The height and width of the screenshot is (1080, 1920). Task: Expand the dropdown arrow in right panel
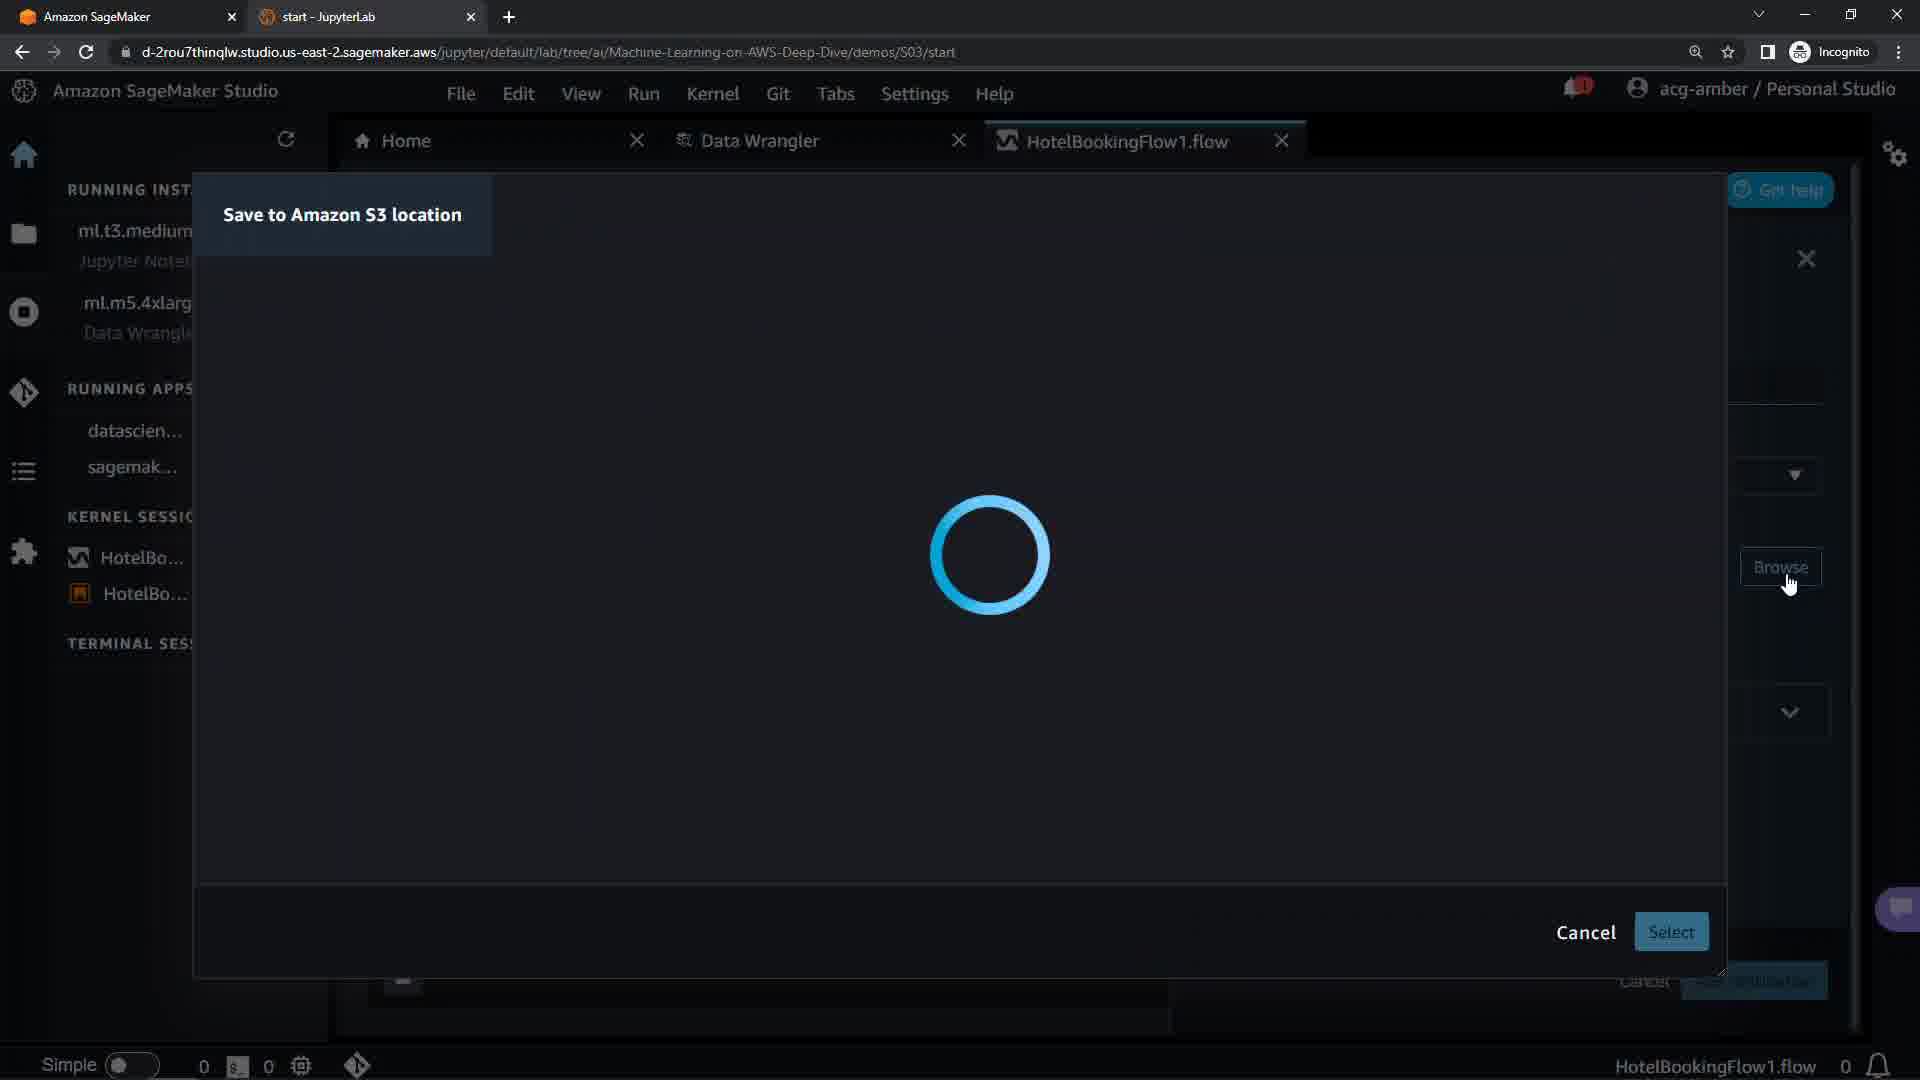(x=1795, y=475)
